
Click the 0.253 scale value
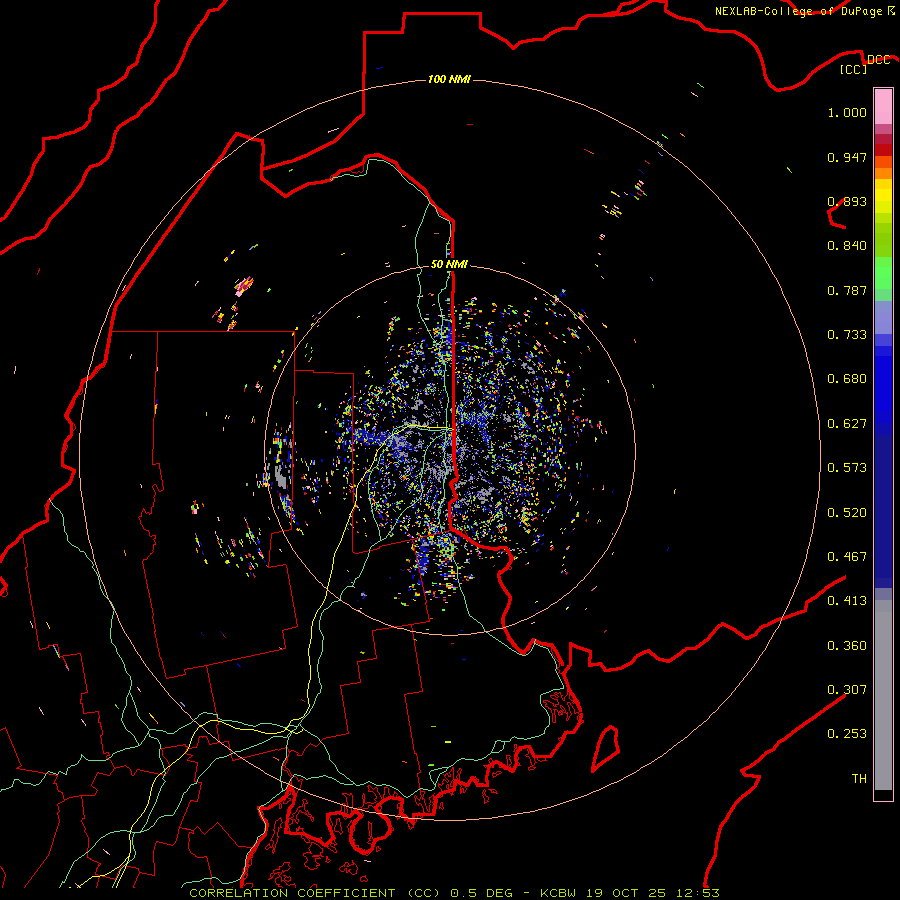click(847, 734)
